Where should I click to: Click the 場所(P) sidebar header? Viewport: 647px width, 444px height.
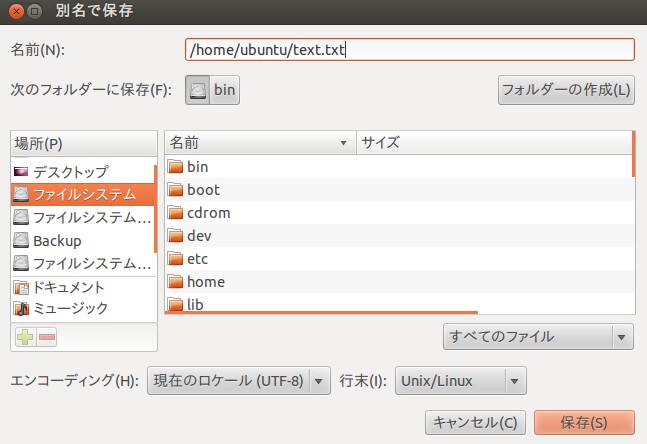84,144
